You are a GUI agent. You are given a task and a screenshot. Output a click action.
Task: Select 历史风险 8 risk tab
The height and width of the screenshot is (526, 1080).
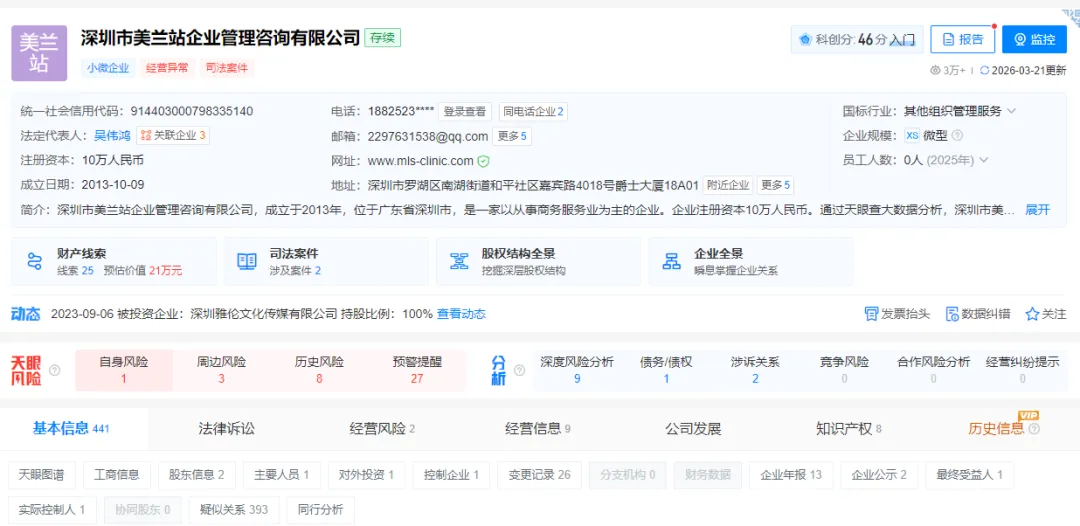319,370
